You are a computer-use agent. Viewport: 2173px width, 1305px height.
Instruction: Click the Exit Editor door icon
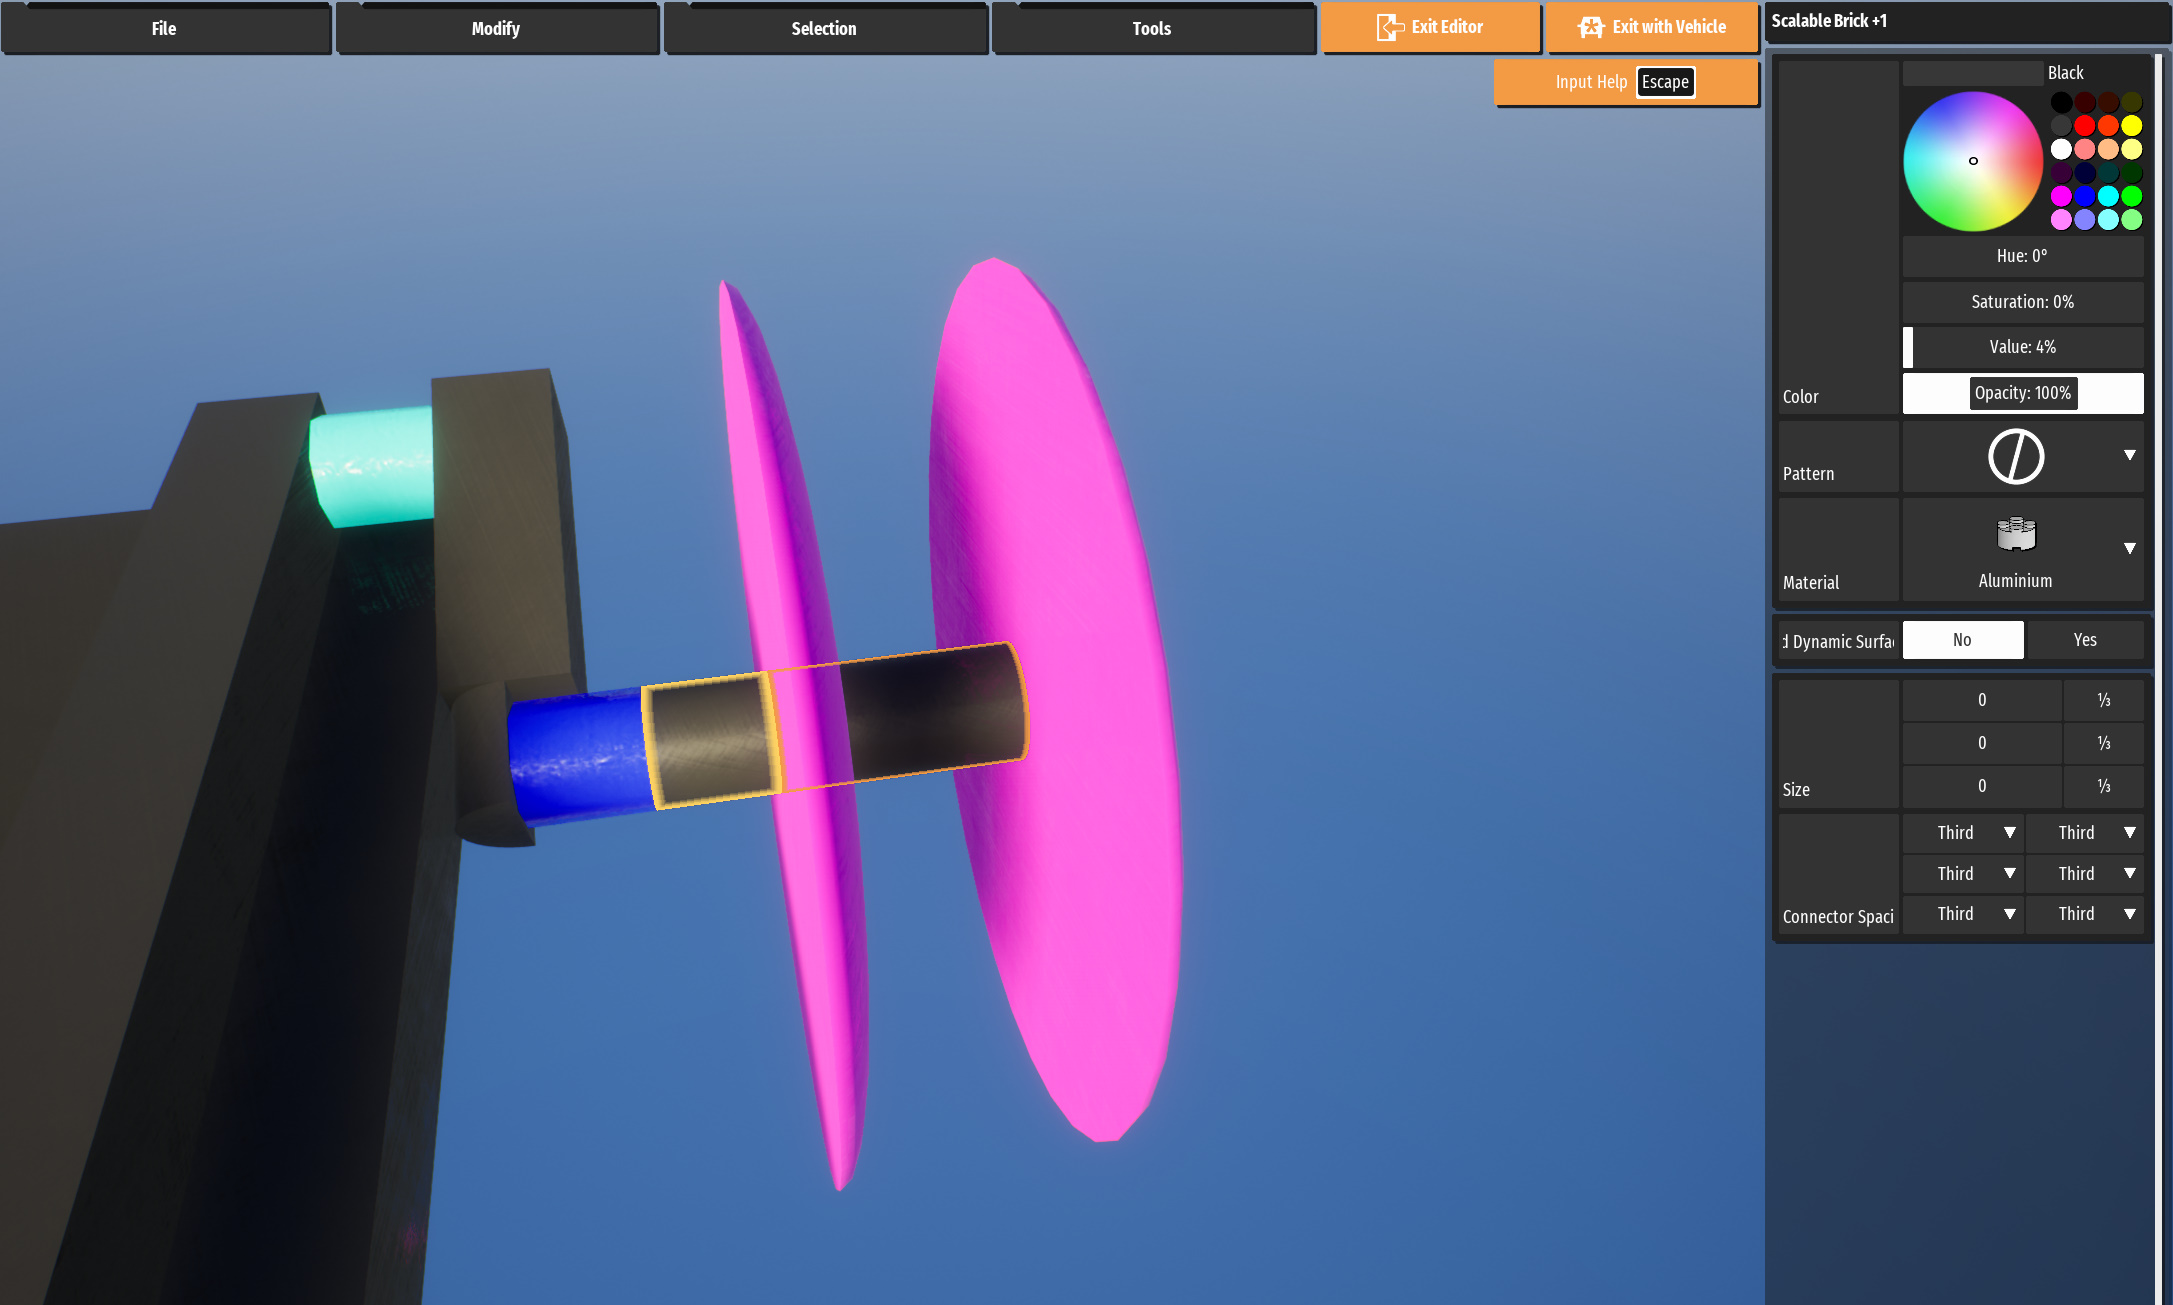tap(1389, 27)
